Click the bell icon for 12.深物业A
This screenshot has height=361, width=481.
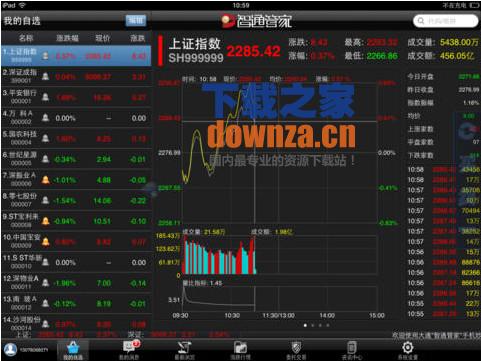point(46,283)
